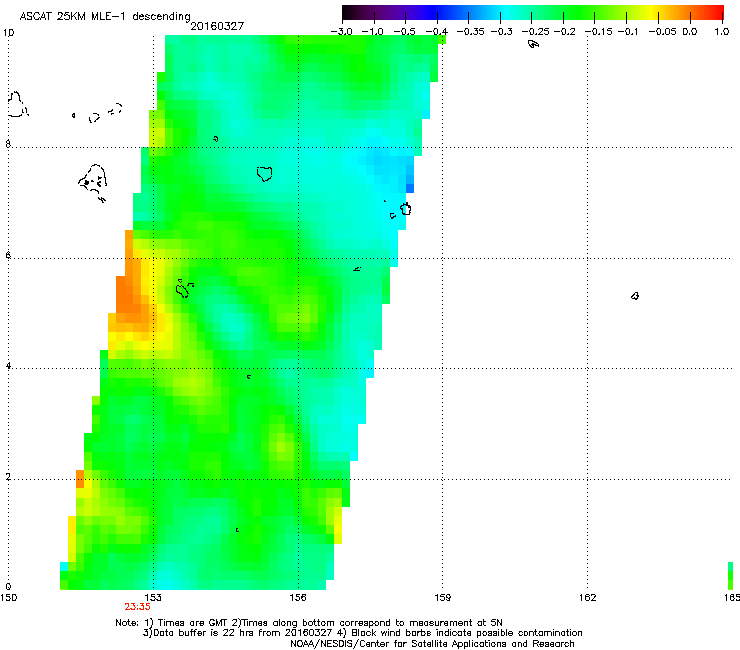The height and width of the screenshot is (650, 740).
Task: Click the note line starting 'Note: 1) Times are GMT'
Action: (x=309, y=623)
